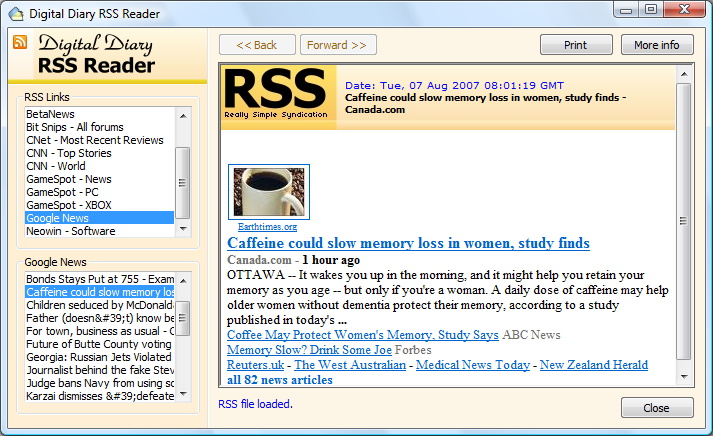Open For town, business as usual headline
Screen dimensions: 713x436
click(x=100, y=331)
